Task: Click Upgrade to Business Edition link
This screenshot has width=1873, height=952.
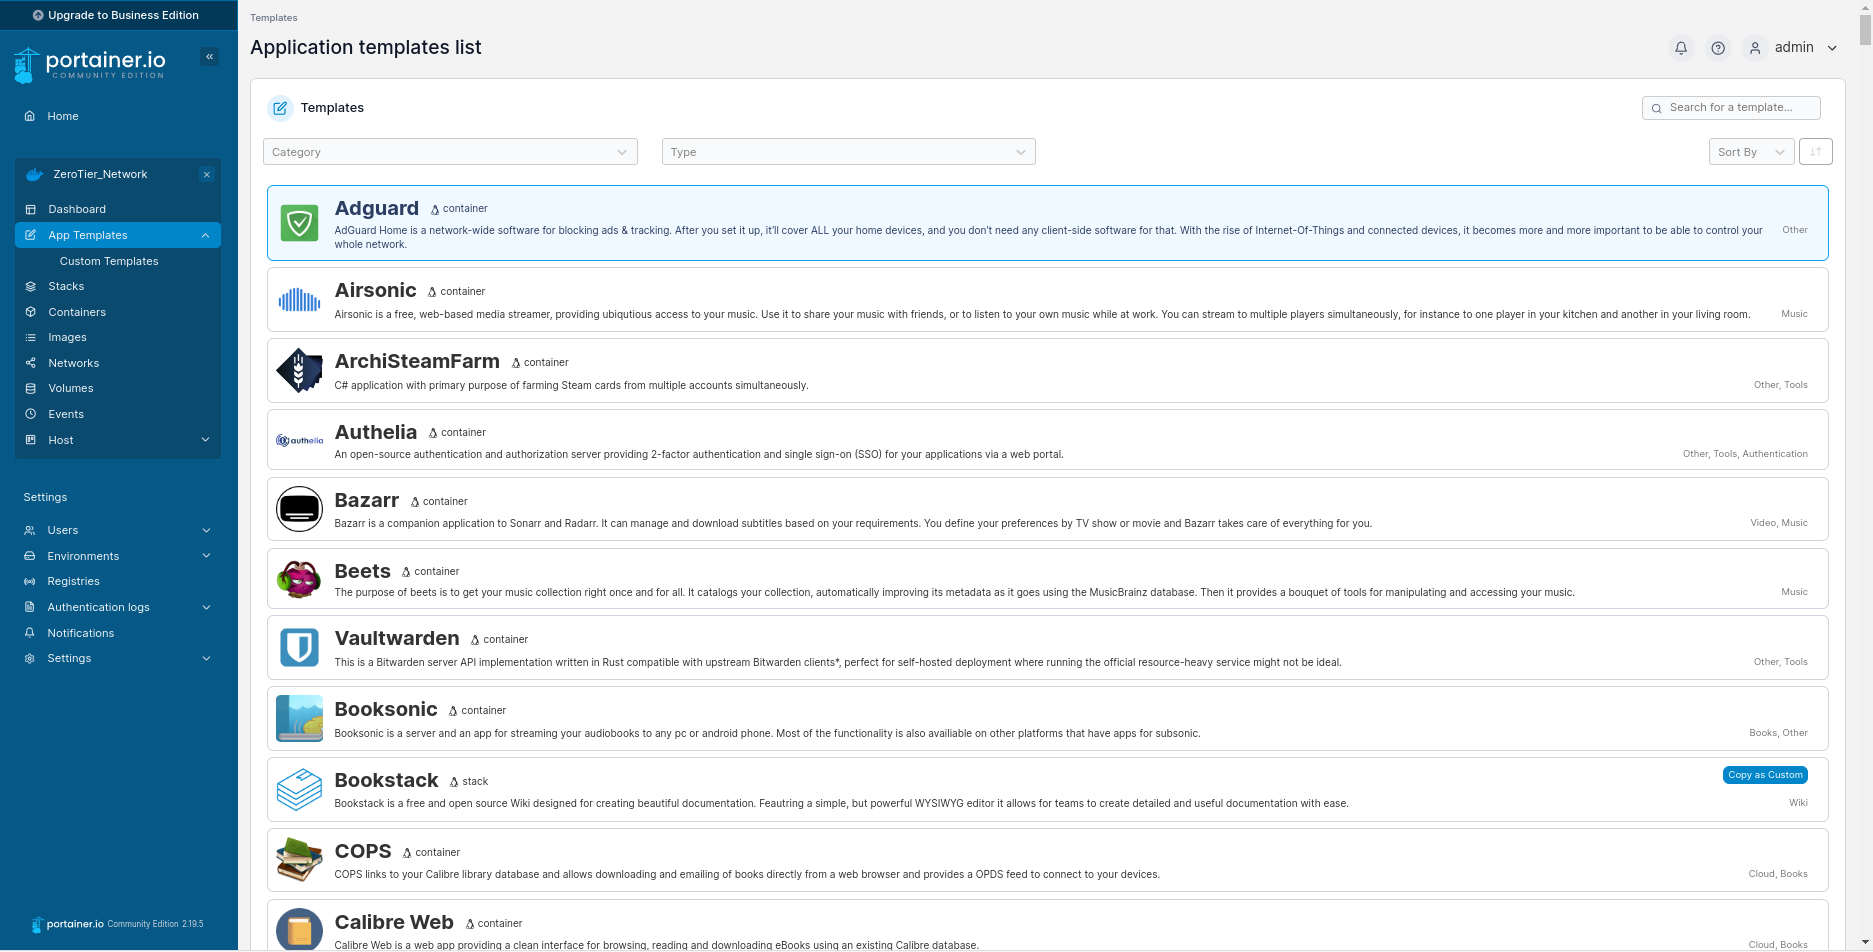Action: (x=116, y=15)
